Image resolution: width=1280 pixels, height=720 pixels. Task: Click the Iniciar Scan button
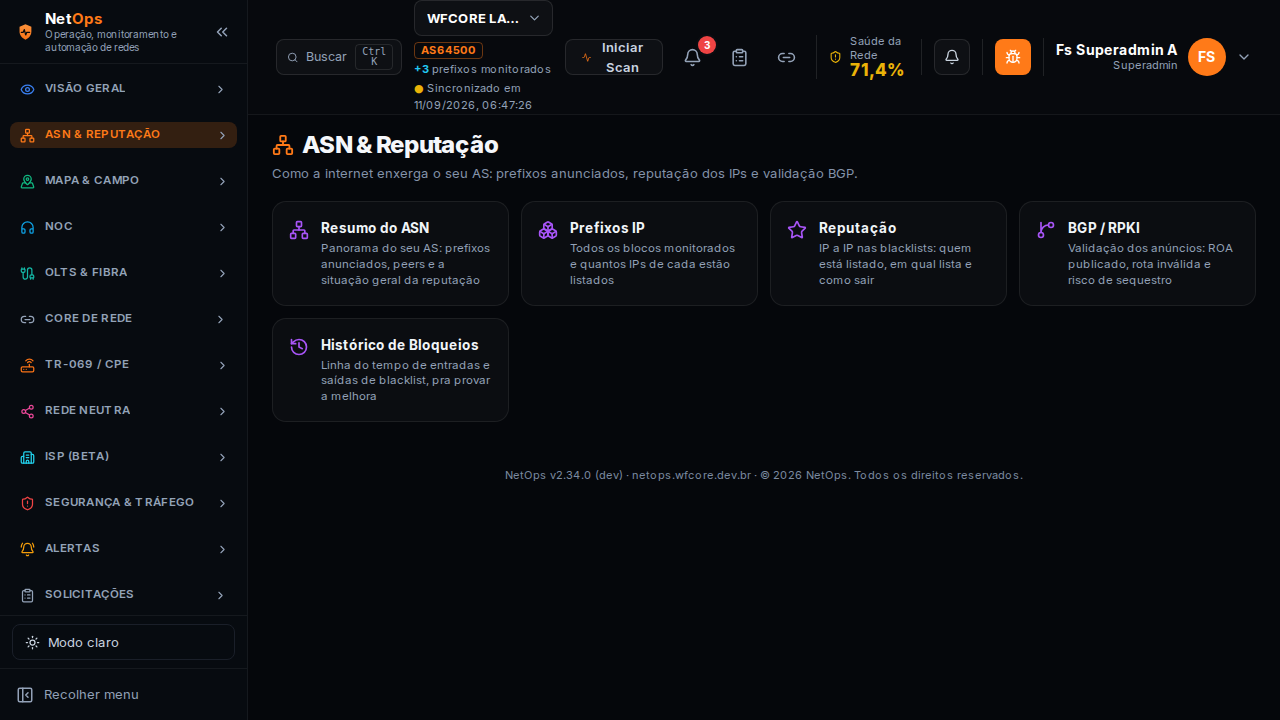coord(614,57)
